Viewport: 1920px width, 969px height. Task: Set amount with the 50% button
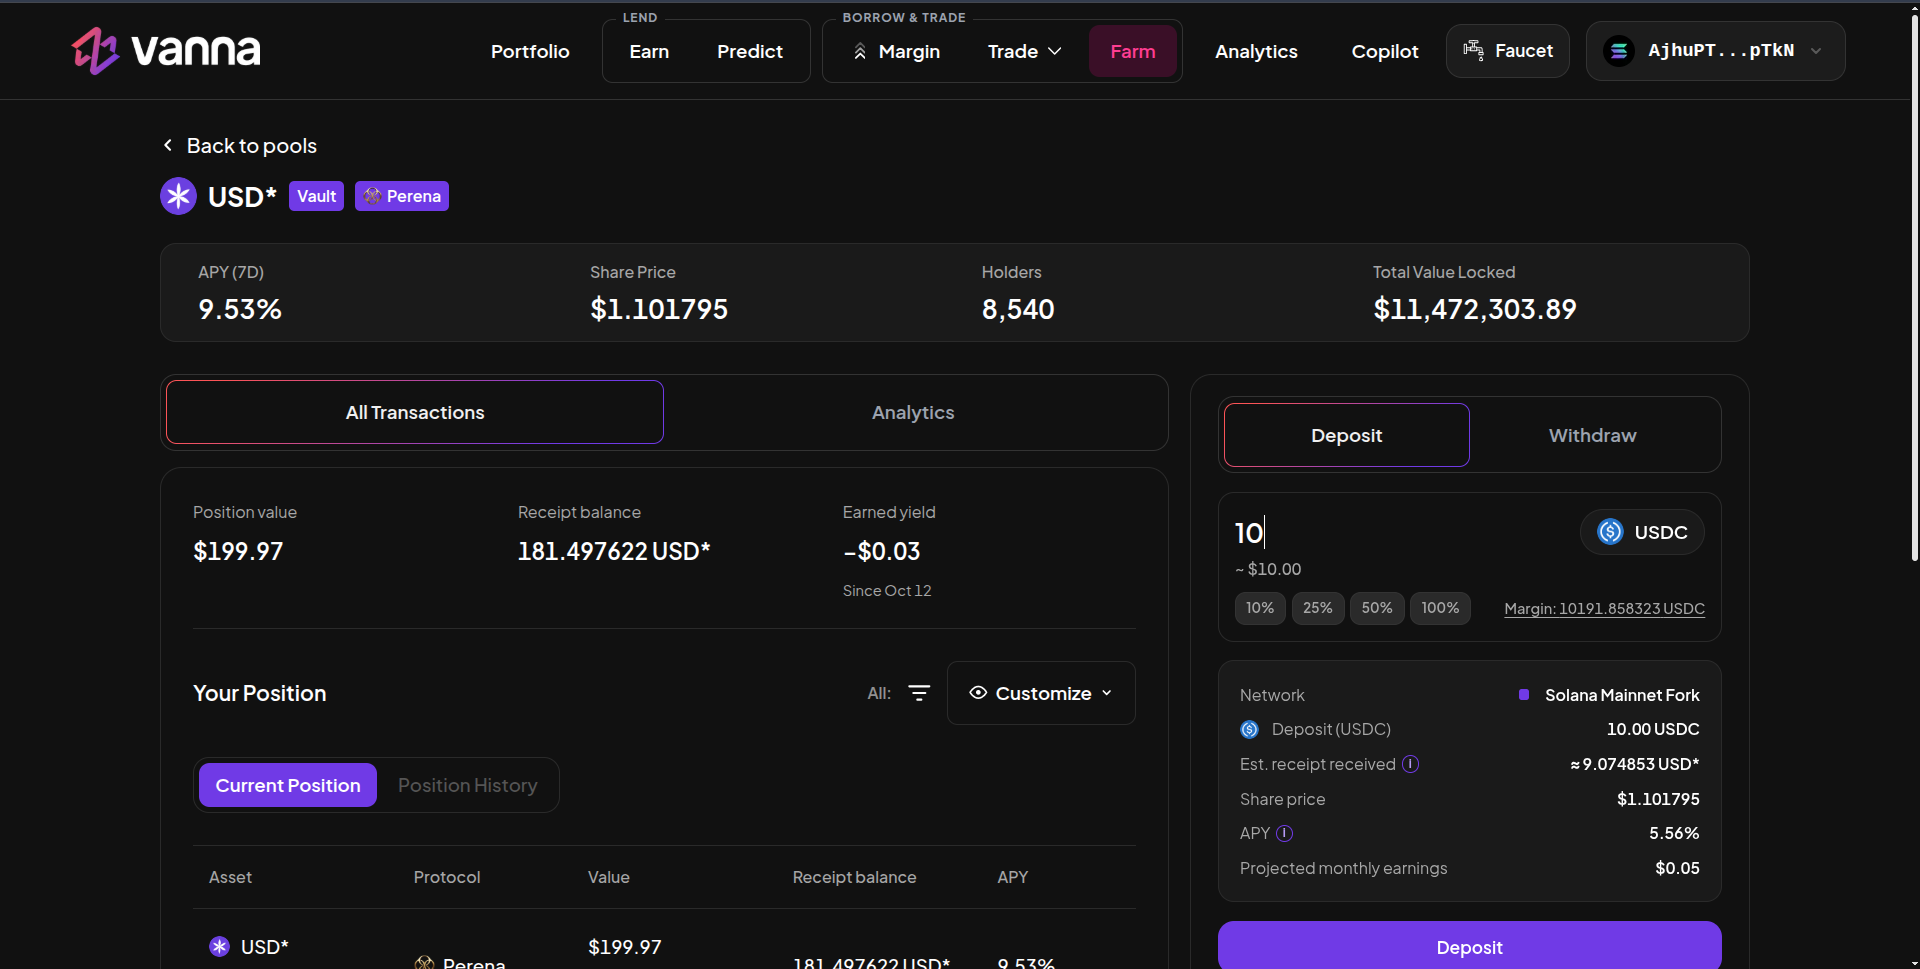coord(1377,608)
